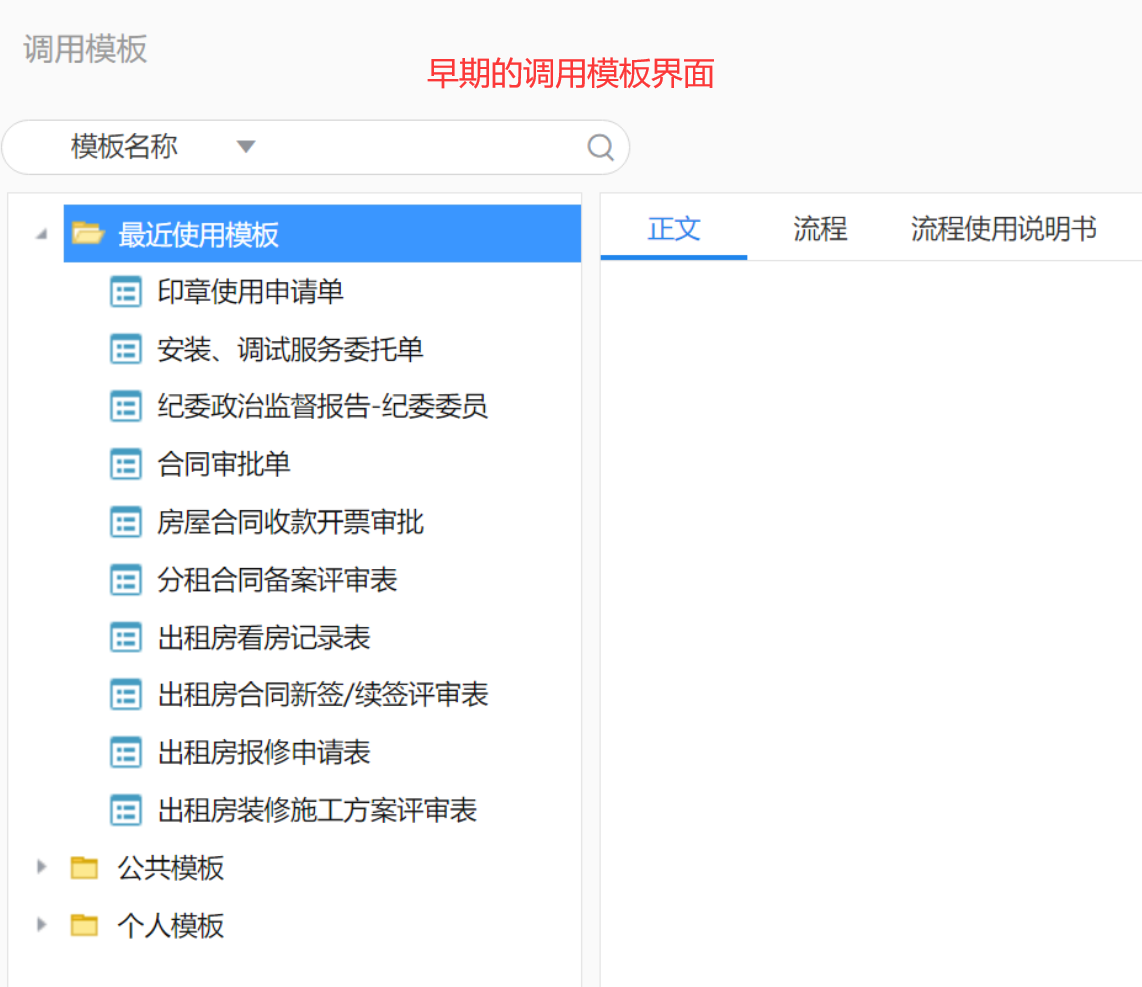Collapse the 最近使用模板 folder arrow
The image size is (1142, 987).
click(41, 235)
